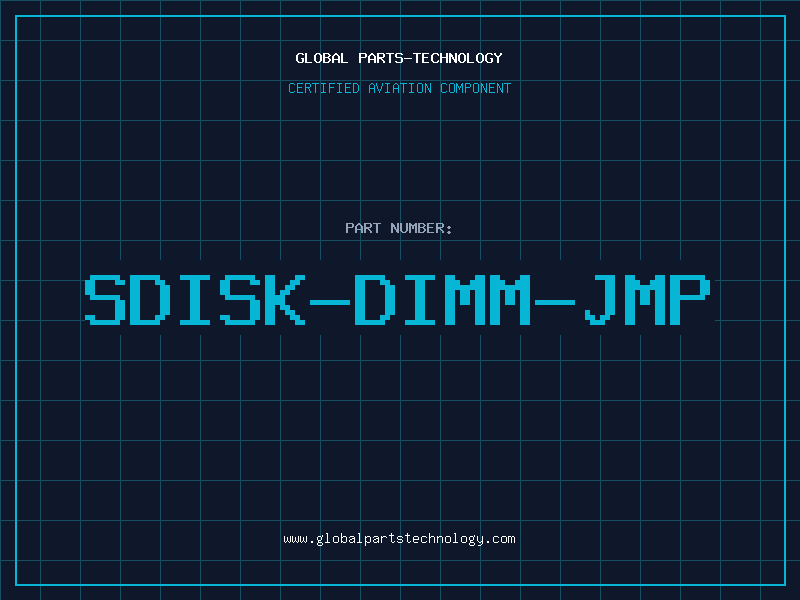Select the word PART in the label
This screenshot has height=600, width=800.
tap(363, 228)
